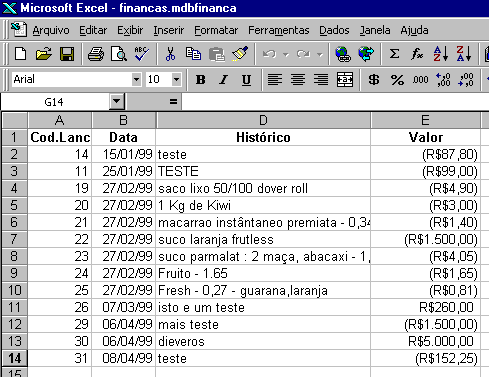
Task: Redo the last undone action
Action: pos(303,54)
